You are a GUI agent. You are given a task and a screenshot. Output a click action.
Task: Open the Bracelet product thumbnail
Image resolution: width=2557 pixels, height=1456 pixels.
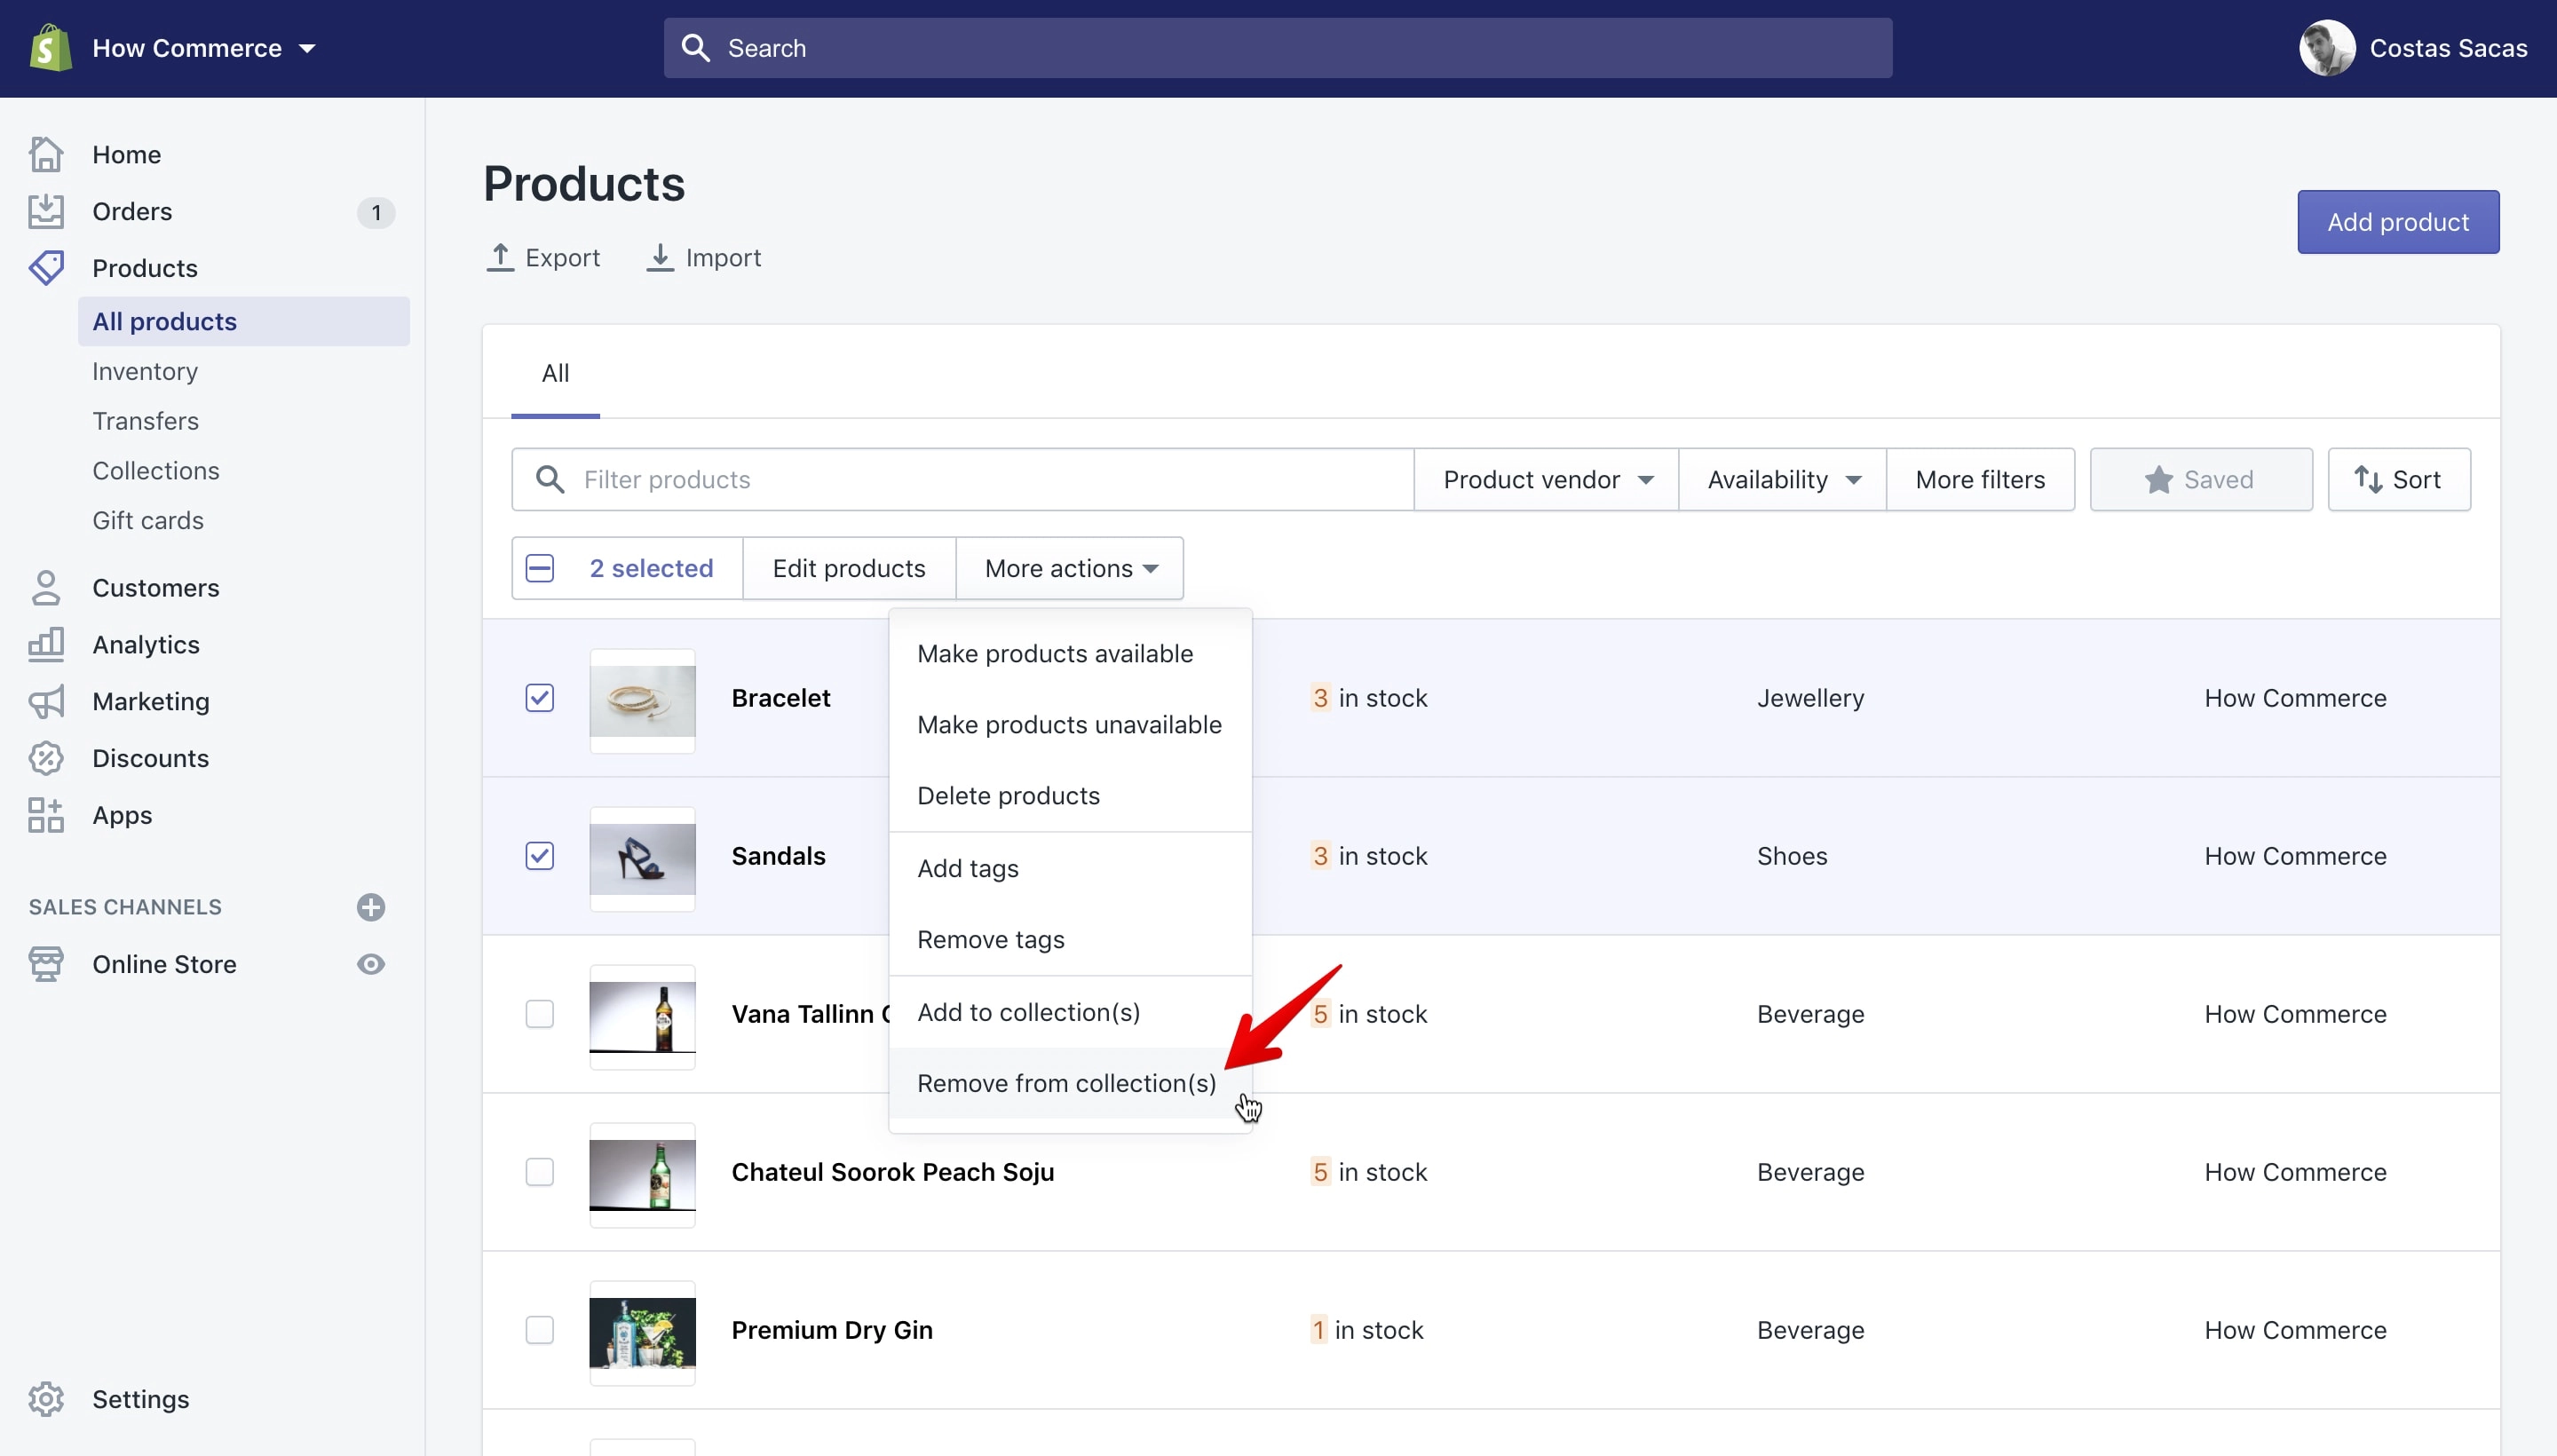point(643,701)
